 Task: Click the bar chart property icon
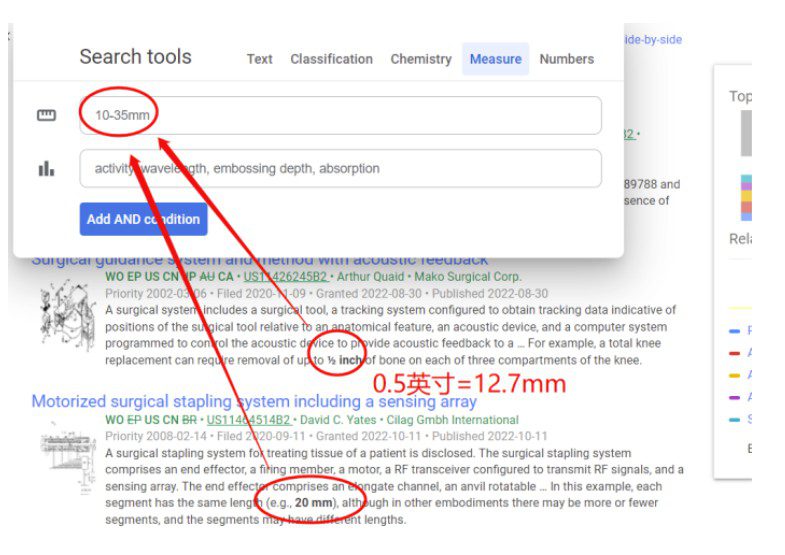coord(46,168)
